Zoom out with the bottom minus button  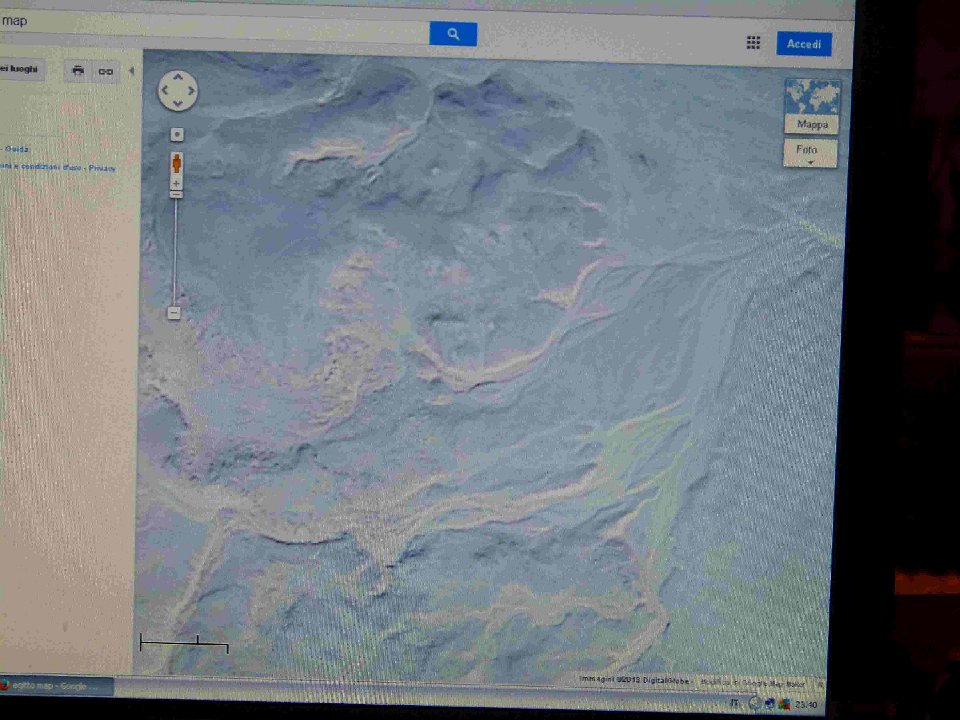pyautogui.click(x=174, y=313)
